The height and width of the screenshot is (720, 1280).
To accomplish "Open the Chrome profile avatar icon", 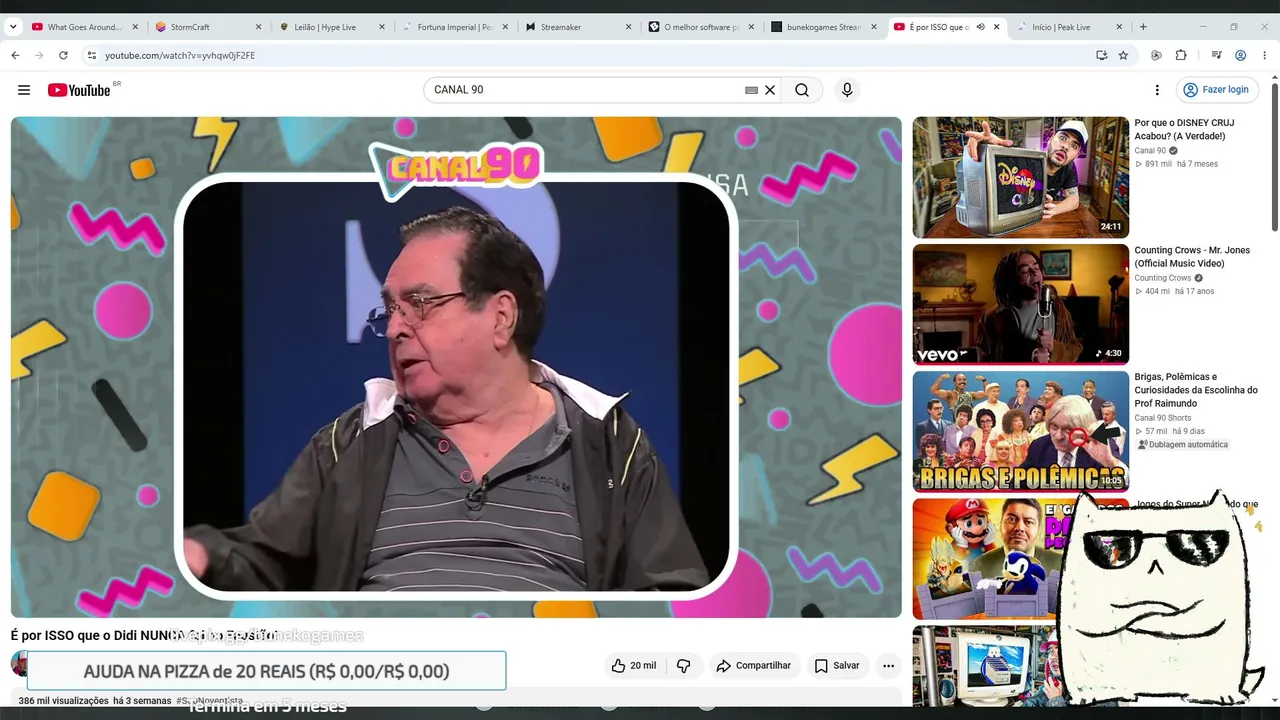I will (x=1241, y=56).
